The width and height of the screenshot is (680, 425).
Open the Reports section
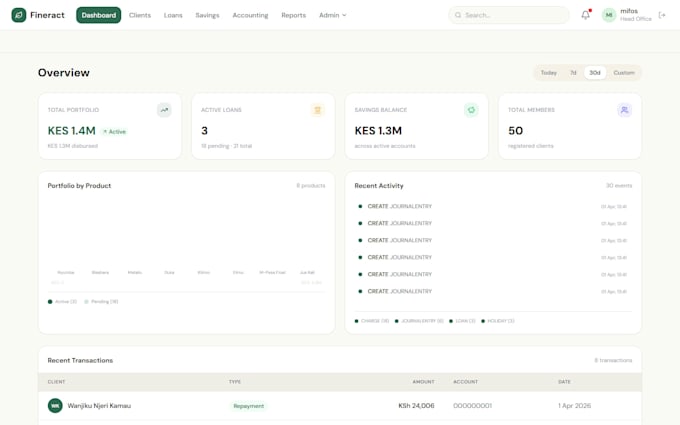(294, 15)
